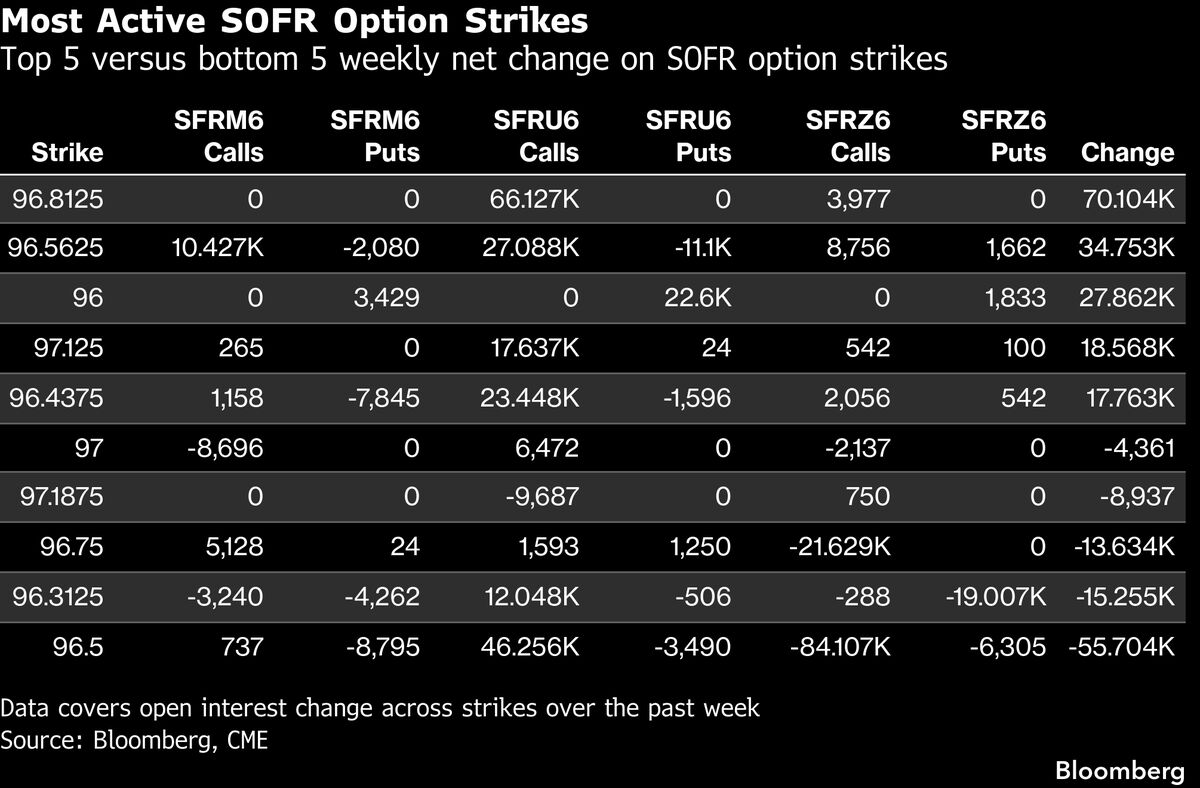Click the SFRU6 Puts column header

click(688, 137)
